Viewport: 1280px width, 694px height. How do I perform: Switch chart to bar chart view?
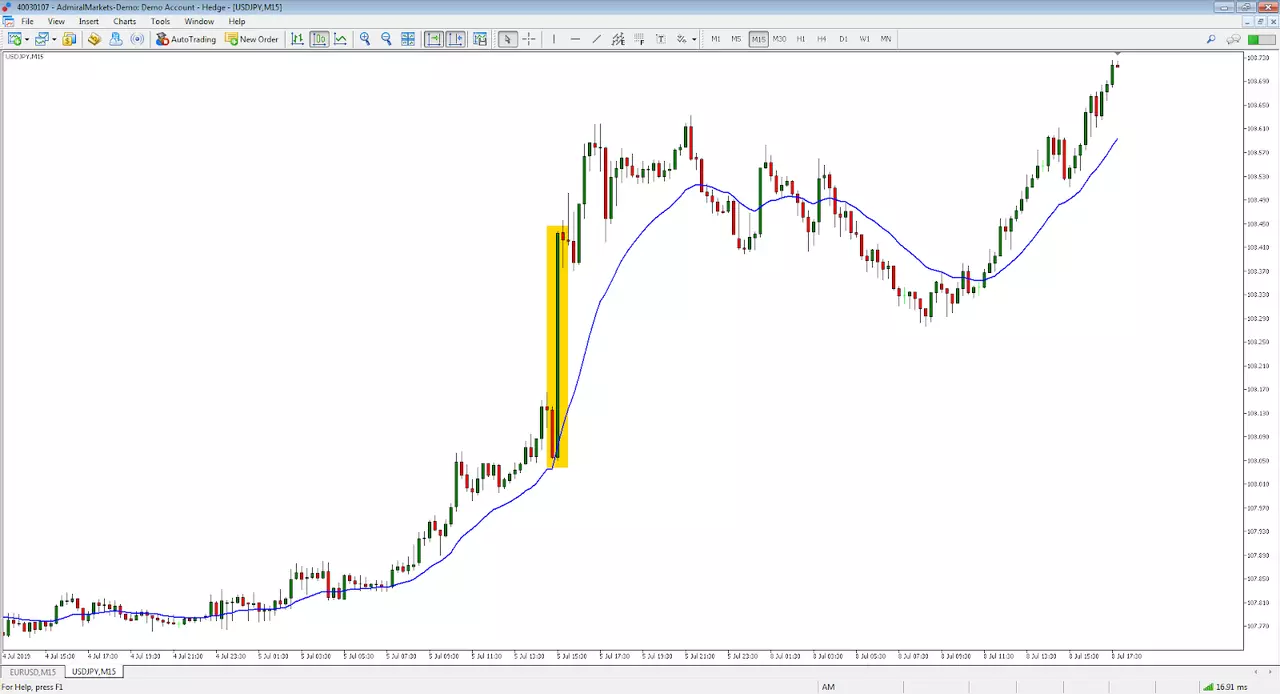click(x=297, y=39)
